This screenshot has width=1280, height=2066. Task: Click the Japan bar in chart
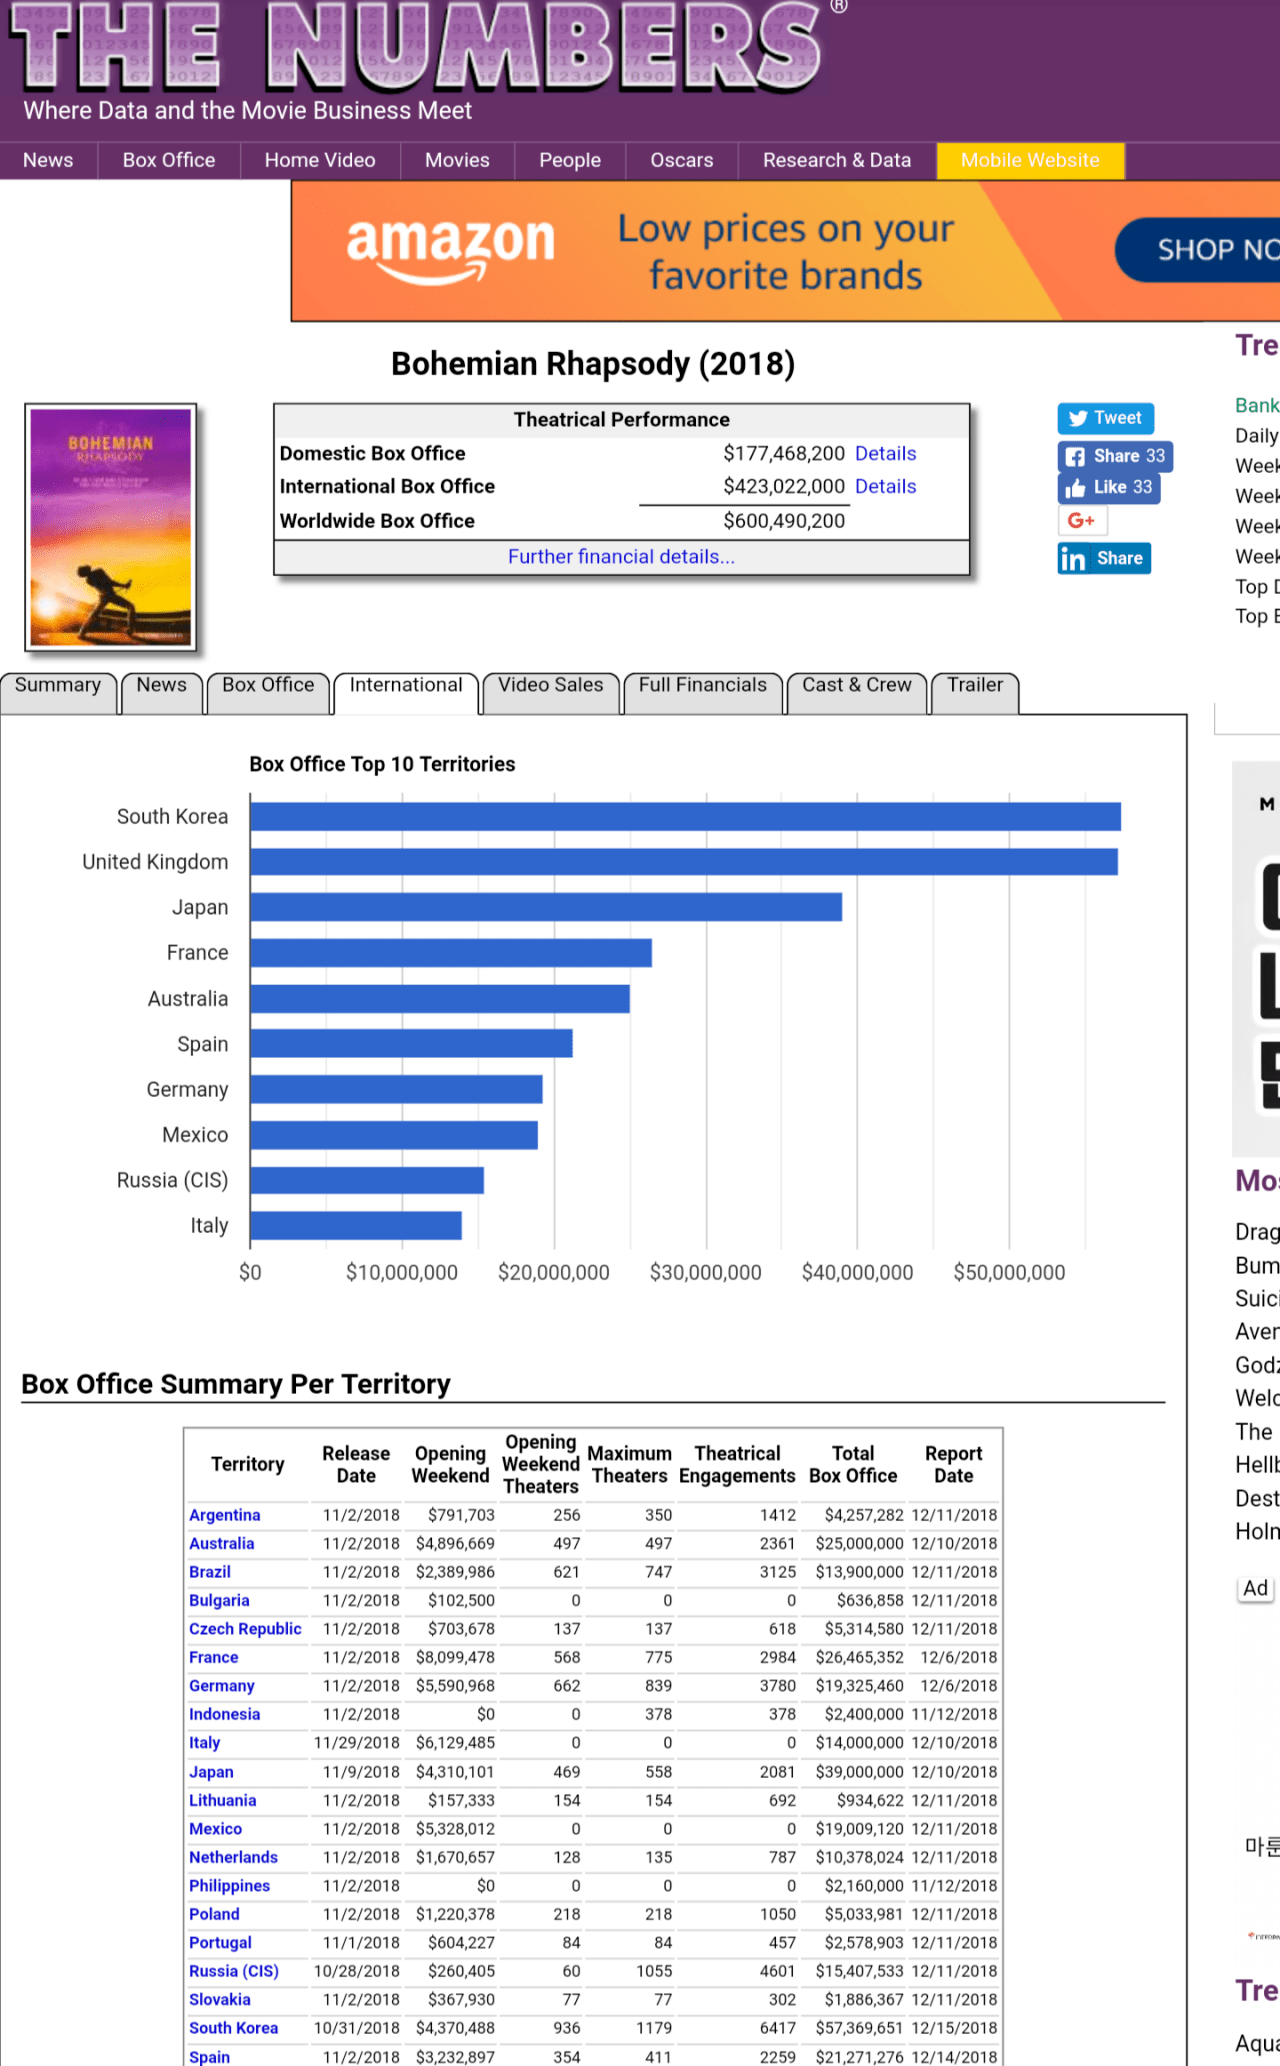point(545,907)
